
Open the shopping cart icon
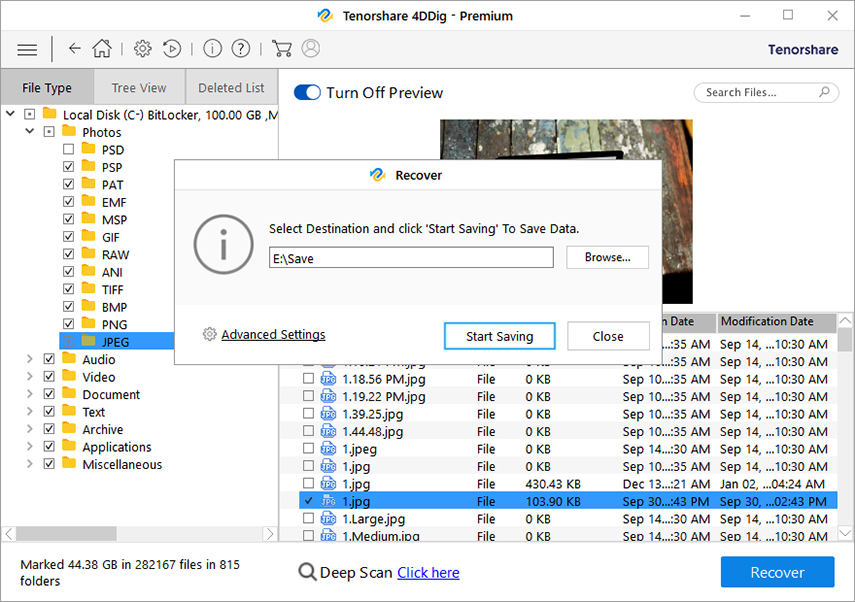(x=281, y=49)
